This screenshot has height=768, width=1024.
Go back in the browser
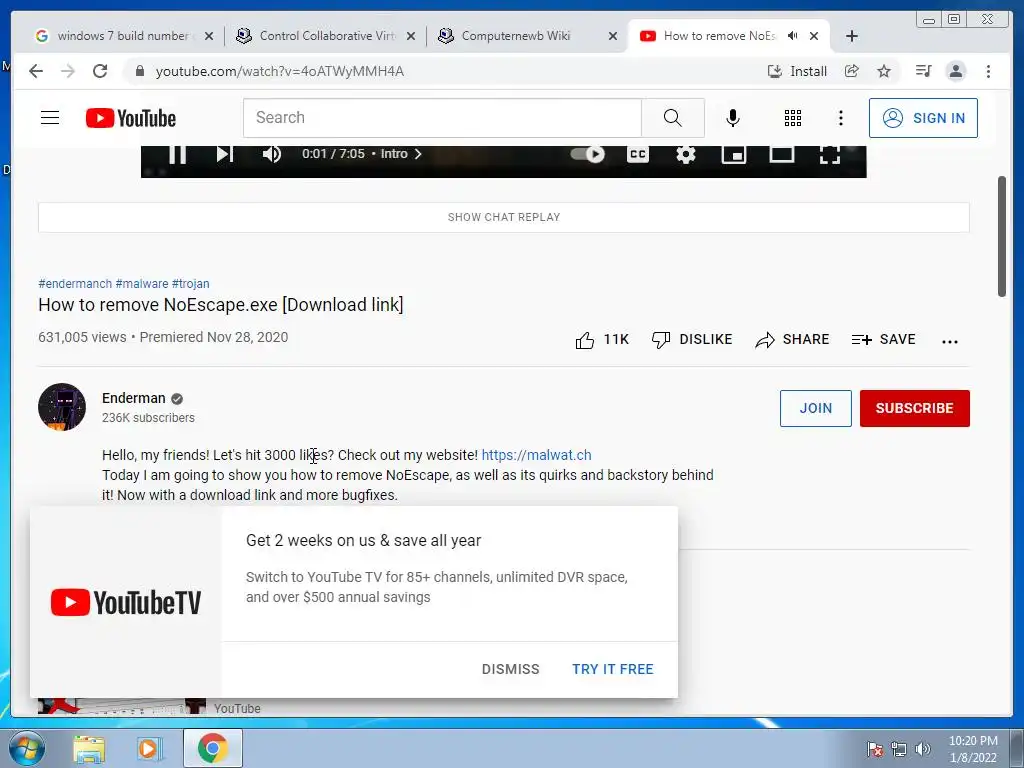(36, 71)
